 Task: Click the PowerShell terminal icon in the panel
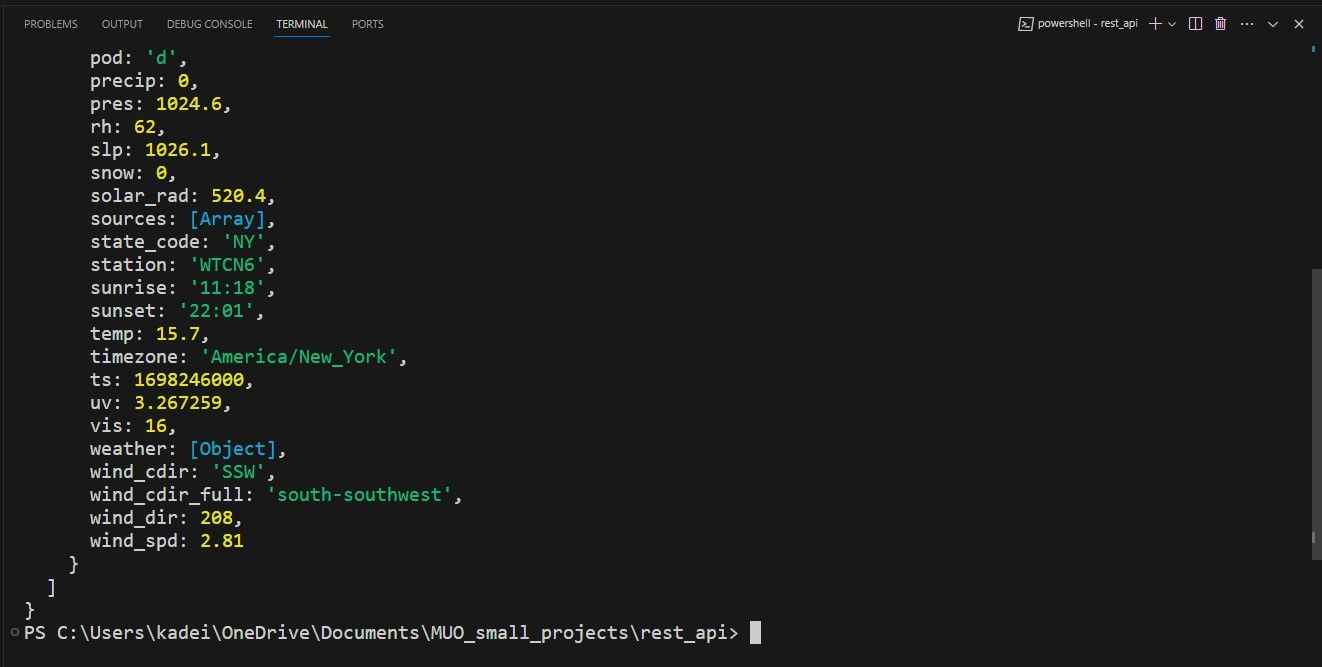click(1025, 23)
